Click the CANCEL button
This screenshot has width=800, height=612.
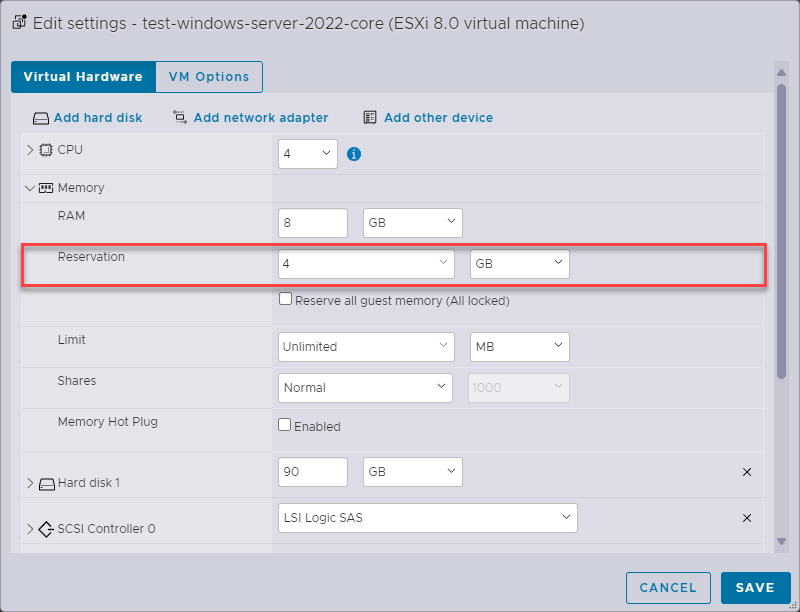coord(668,588)
